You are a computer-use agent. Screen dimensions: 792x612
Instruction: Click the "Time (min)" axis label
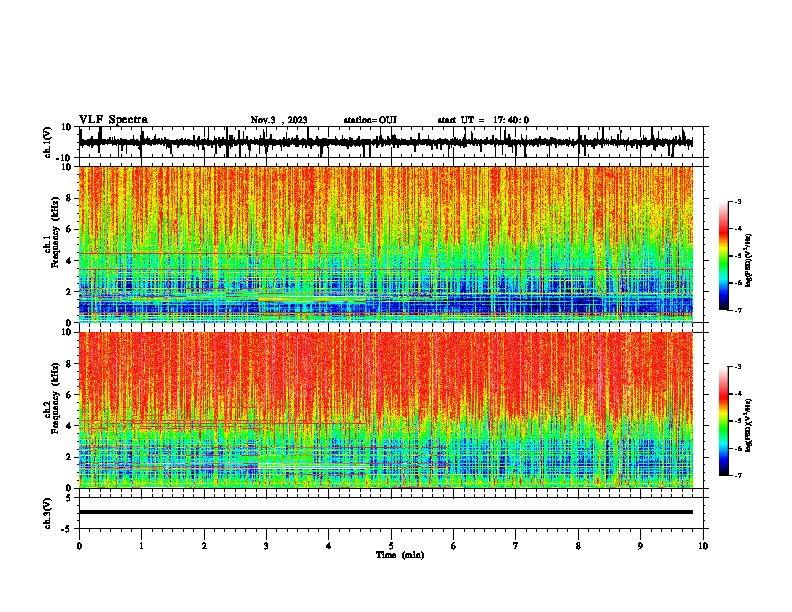coord(400,555)
